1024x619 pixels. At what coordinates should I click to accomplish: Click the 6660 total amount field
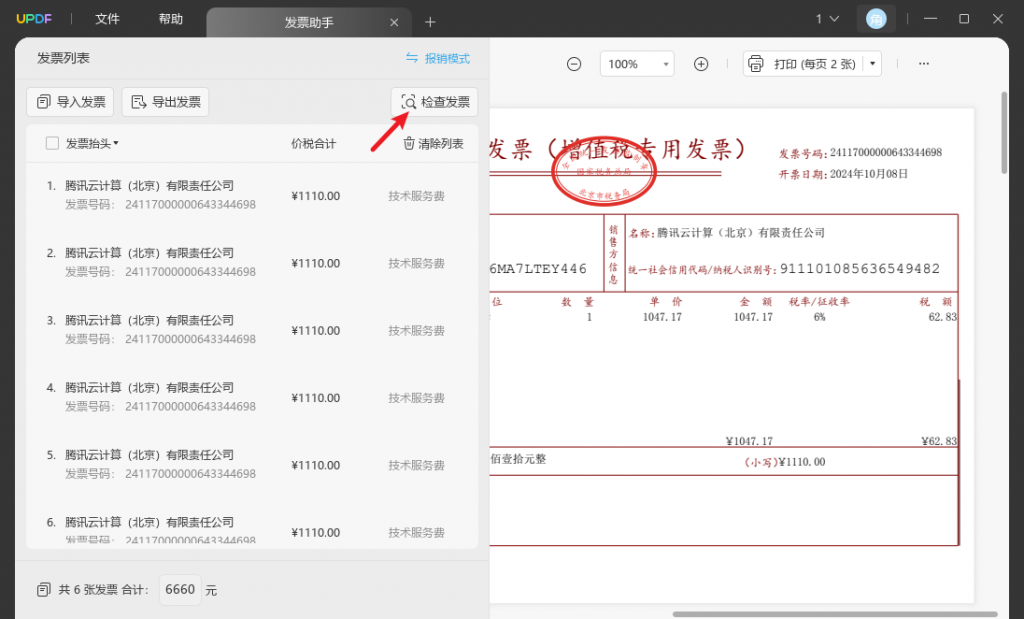180,590
